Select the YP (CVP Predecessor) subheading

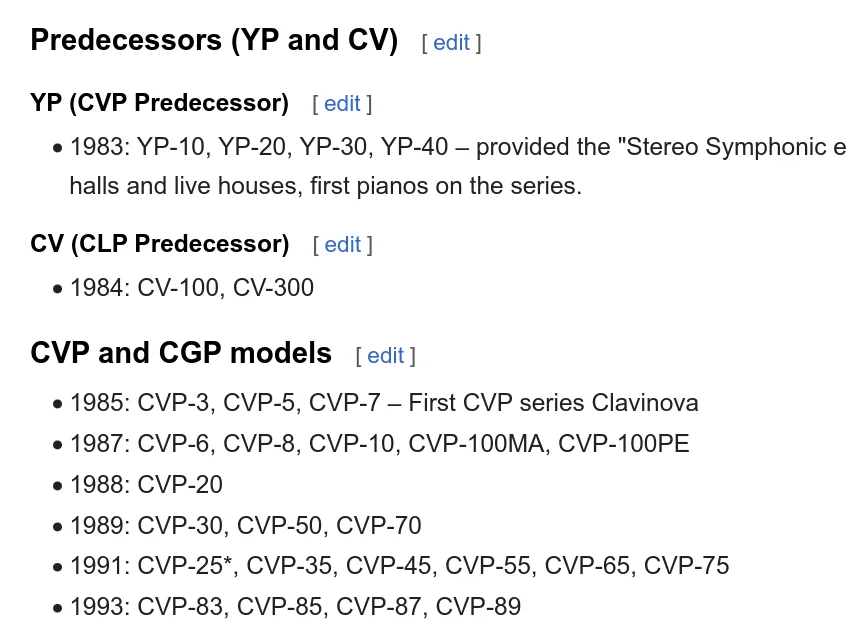[x=160, y=103]
